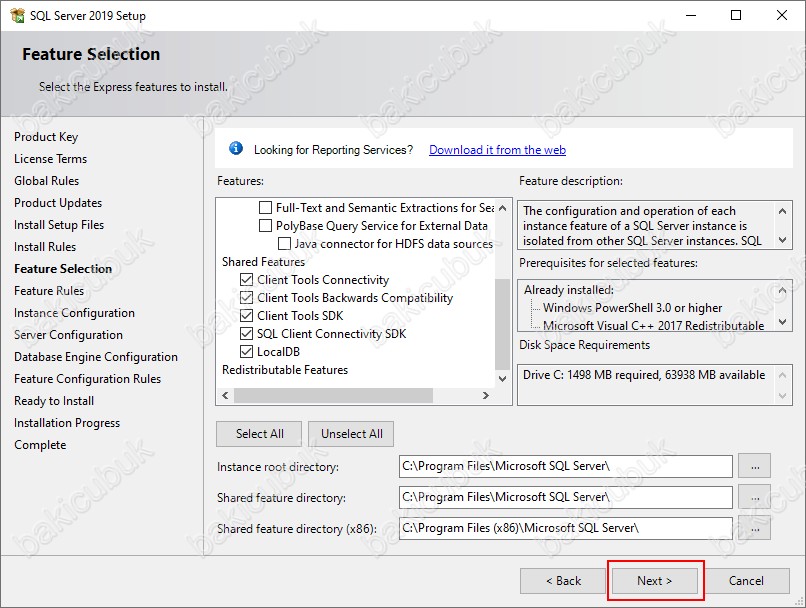Click the License Terms step
This screenshot has height=608, width=806.
point(50,159)
